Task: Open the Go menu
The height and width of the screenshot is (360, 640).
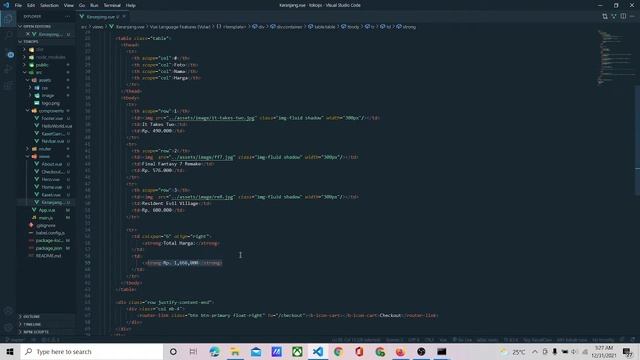Action: [x=82, y=5]
